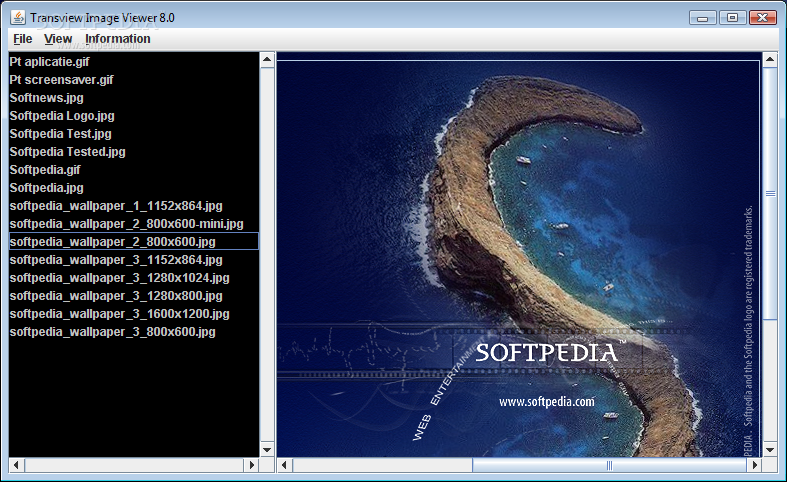Click image pane scroll left arrow
787x482 pixels.
[285, 465]
